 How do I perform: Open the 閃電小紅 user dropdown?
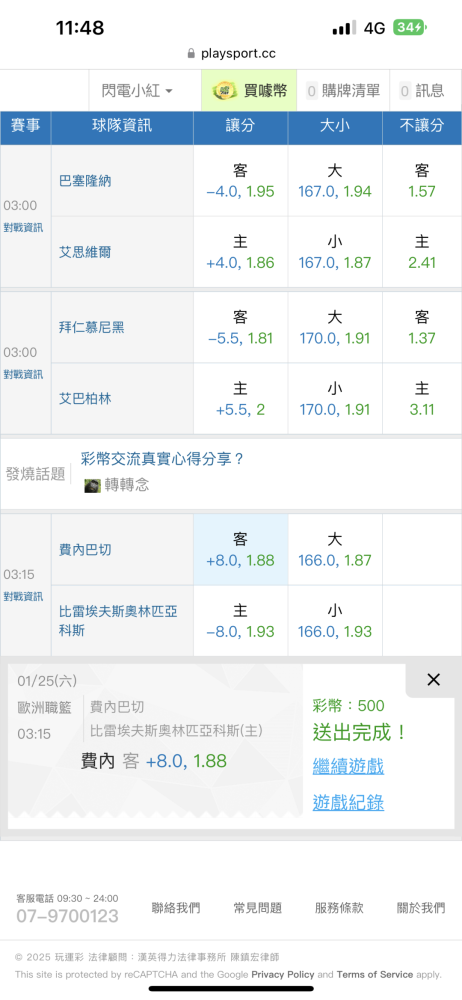(137, 91)
